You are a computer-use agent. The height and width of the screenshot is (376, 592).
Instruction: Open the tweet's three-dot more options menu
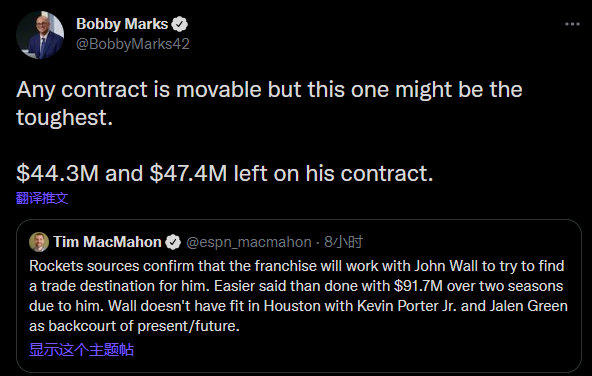click(572, 24)
